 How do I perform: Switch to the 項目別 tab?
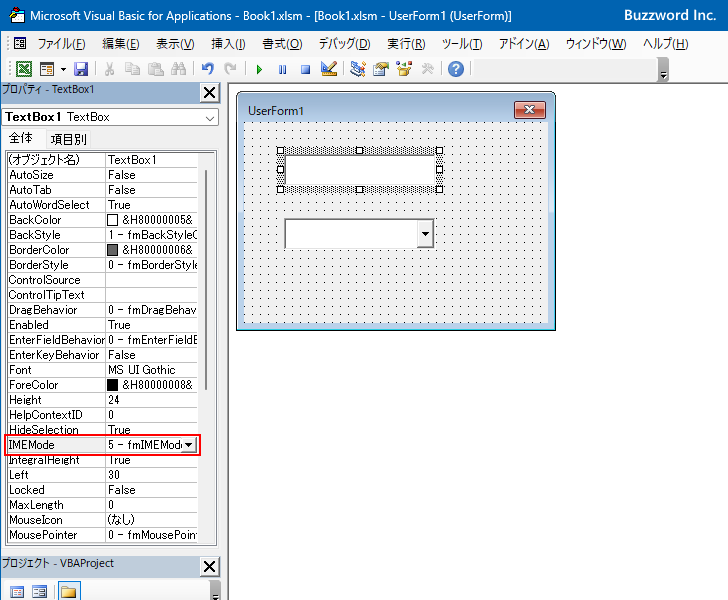[x=68, y=139]
